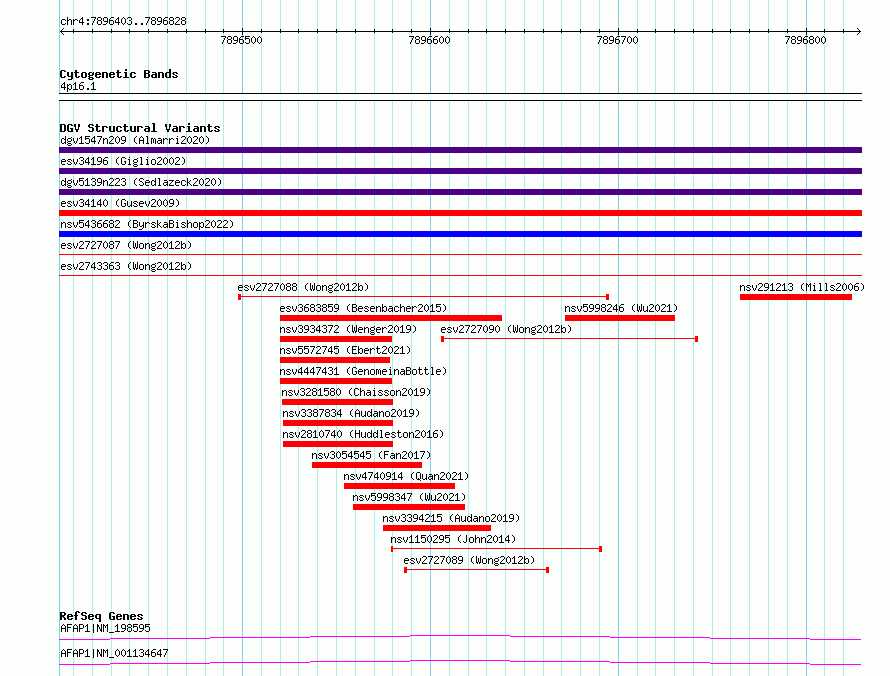Image resolution: width=890 pixels, height=676 pixels.
Task: Open nsv4447431 (GenomeinaBottle) label
Action: pos(363,371)
